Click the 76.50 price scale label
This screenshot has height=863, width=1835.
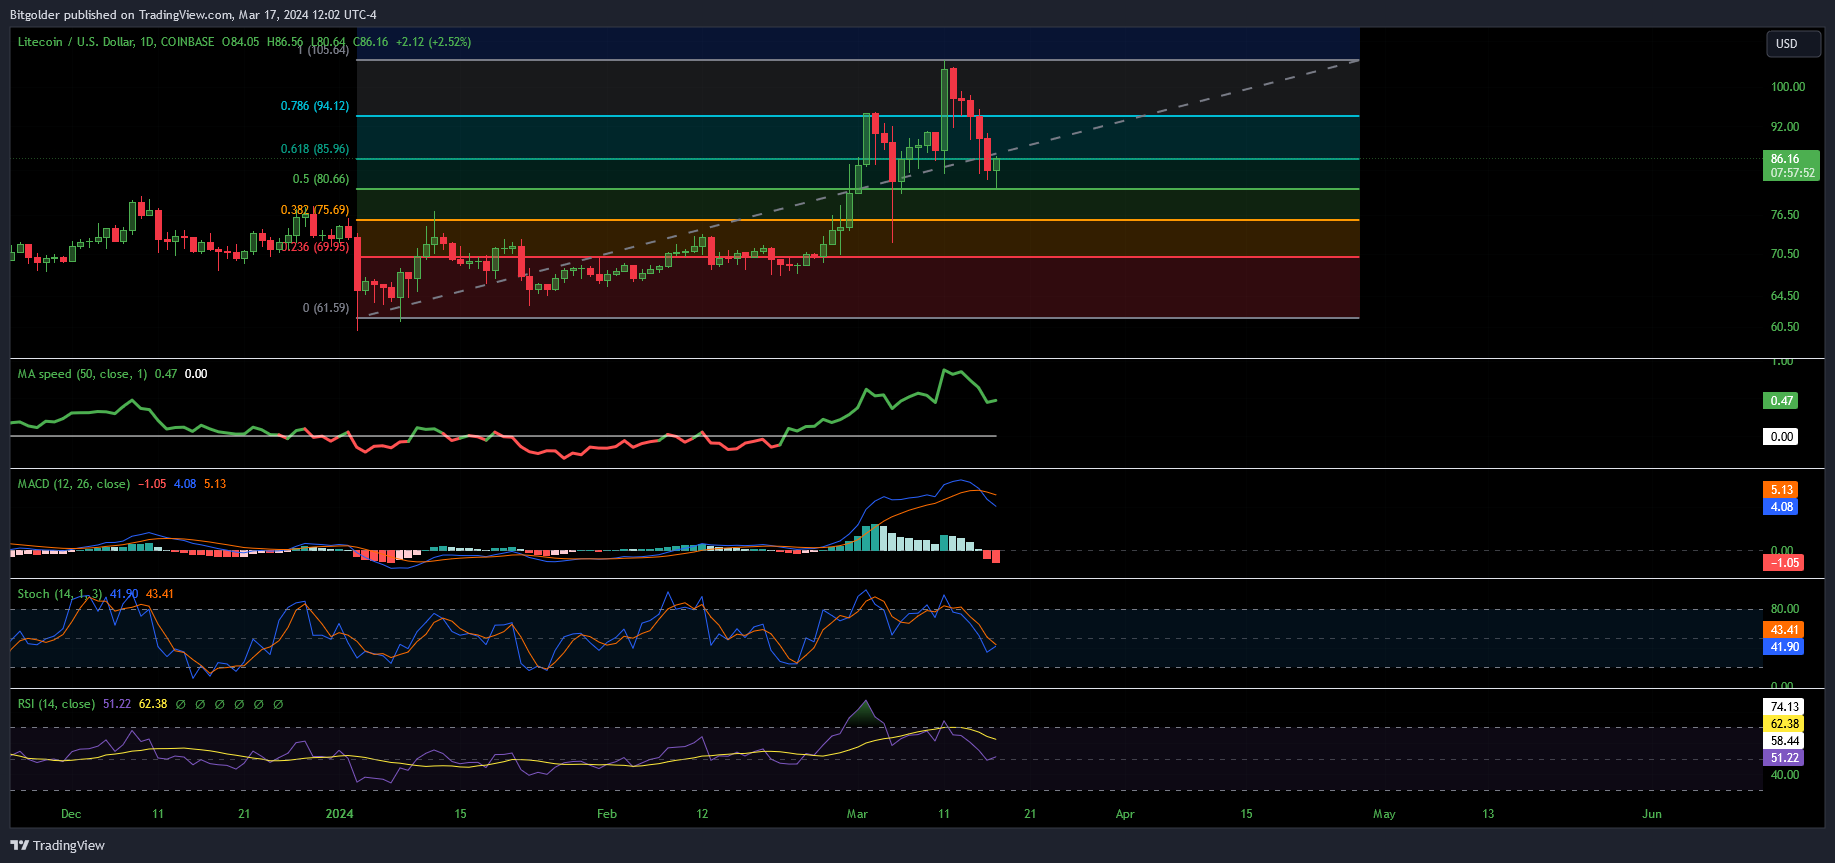click(1785, 215)
